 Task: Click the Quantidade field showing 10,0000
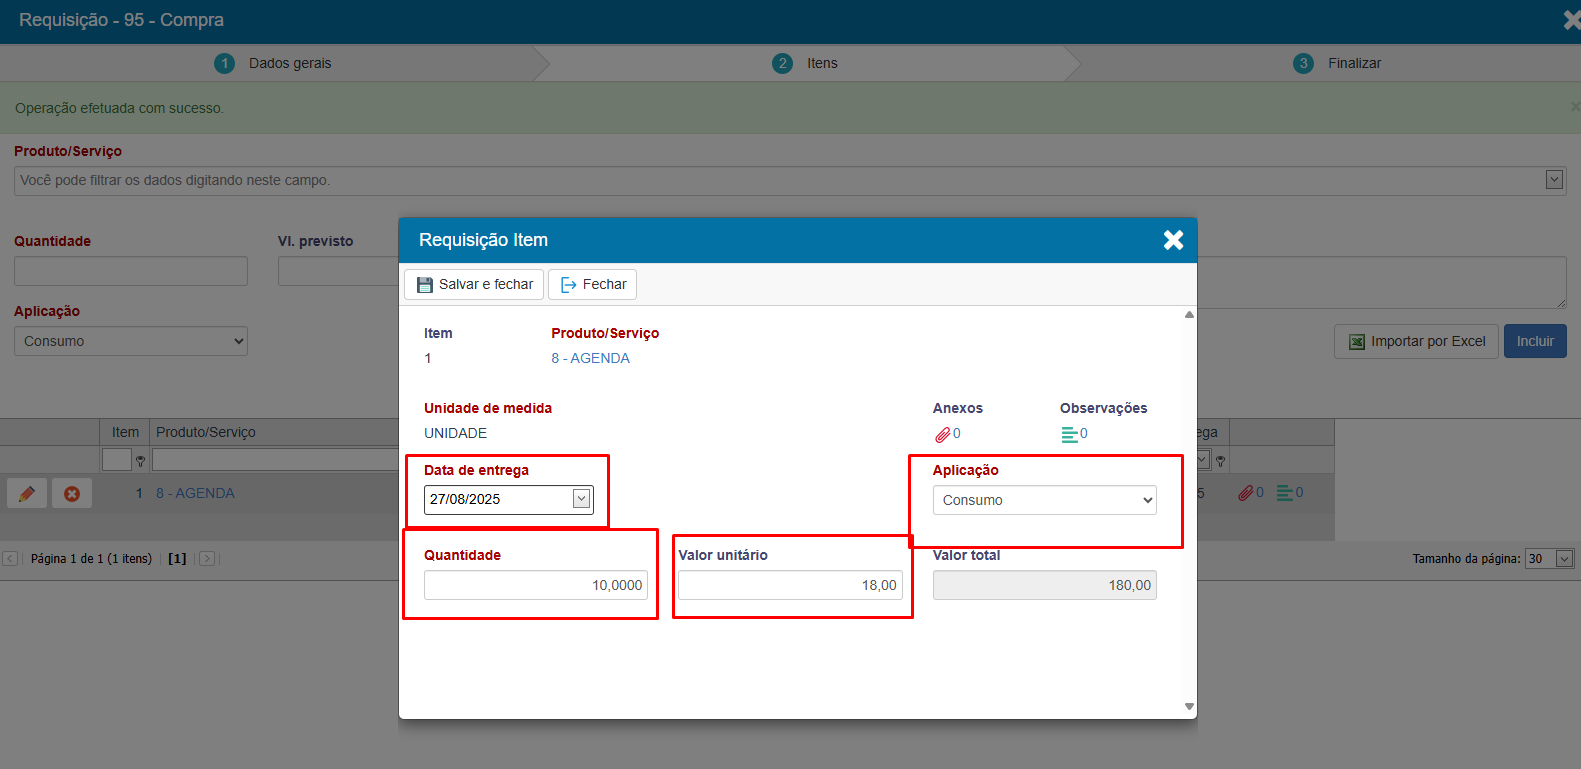pyautogui.click(x=535, y=585)
